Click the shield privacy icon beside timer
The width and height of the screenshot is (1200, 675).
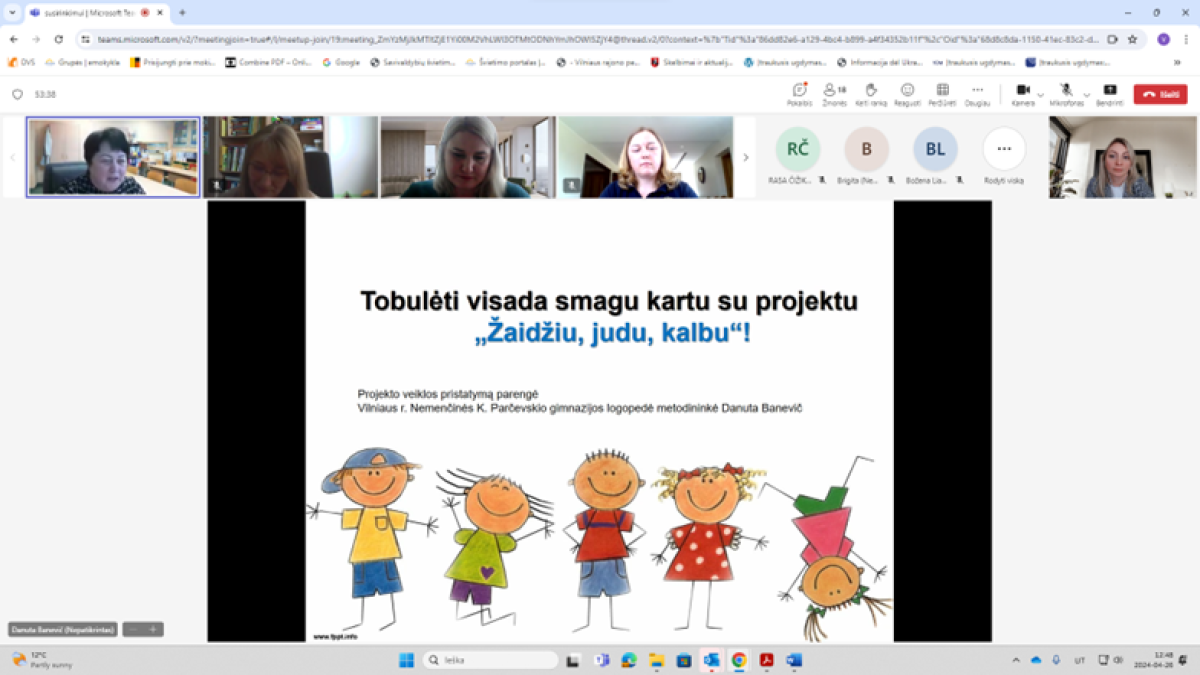click(x=17, y=94)
